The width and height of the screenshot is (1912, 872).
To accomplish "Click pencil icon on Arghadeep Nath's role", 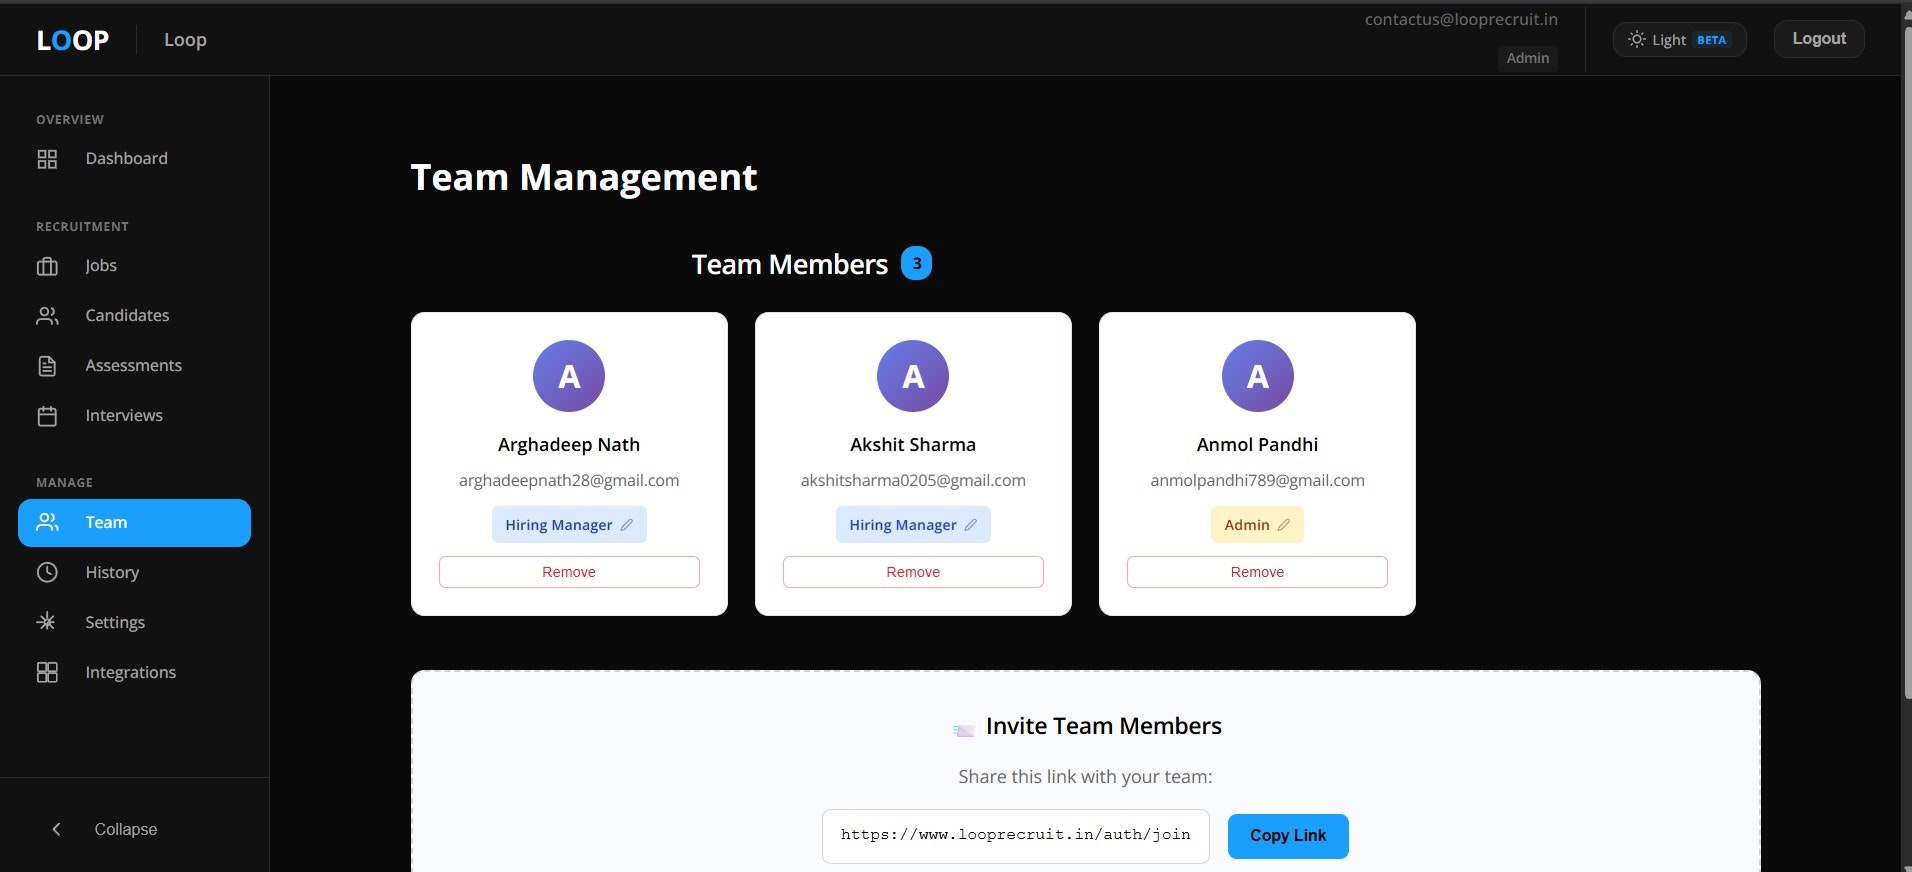I will [x=627, y=525].
